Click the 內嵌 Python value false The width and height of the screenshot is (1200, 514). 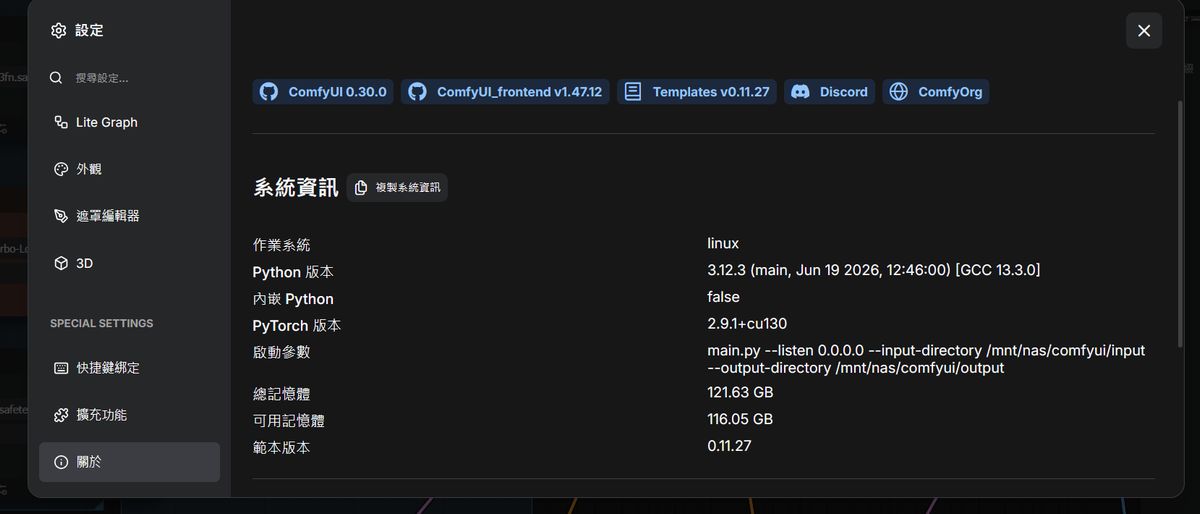[x=723, y=297]
